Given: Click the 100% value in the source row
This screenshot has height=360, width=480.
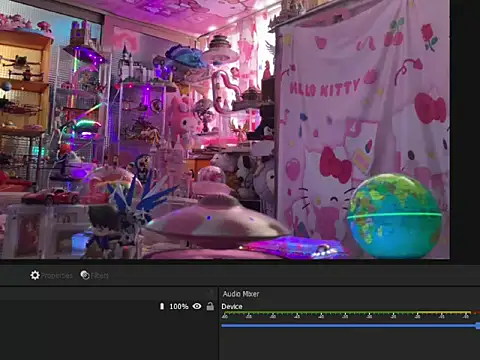Looking at the screenshot, I should coord(179,306).
